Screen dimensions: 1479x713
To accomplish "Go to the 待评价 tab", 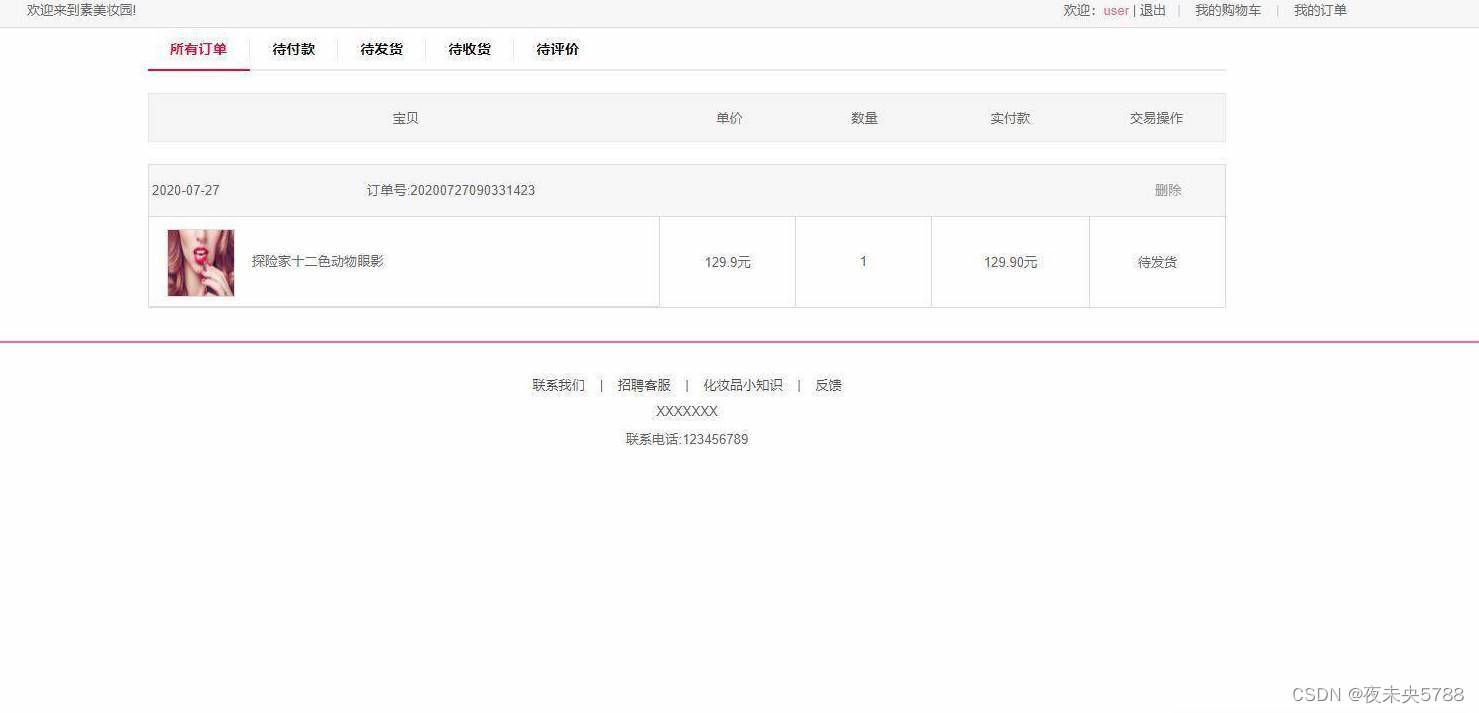I will (x=557, y=49).
